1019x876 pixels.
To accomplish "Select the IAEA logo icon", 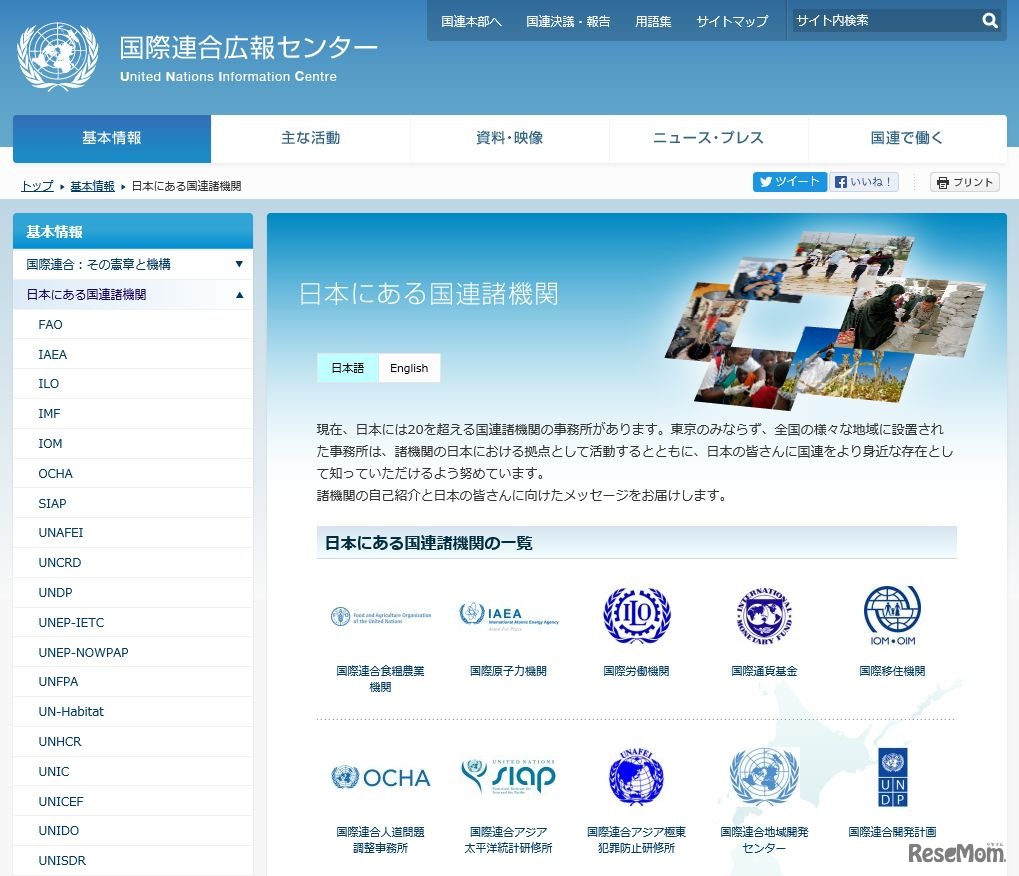I will tap(508, 613).
